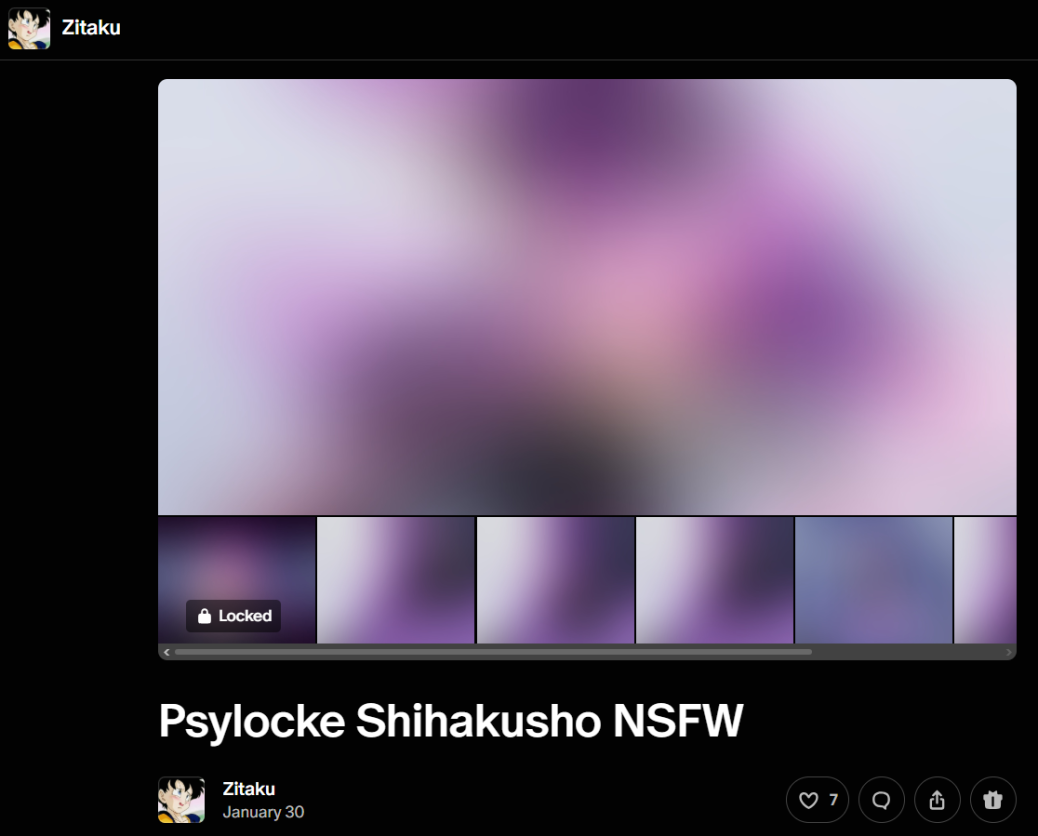Viewport: 1038px width, 836px height.
Task: Like the post with heart button
Action: pos(818,800)
